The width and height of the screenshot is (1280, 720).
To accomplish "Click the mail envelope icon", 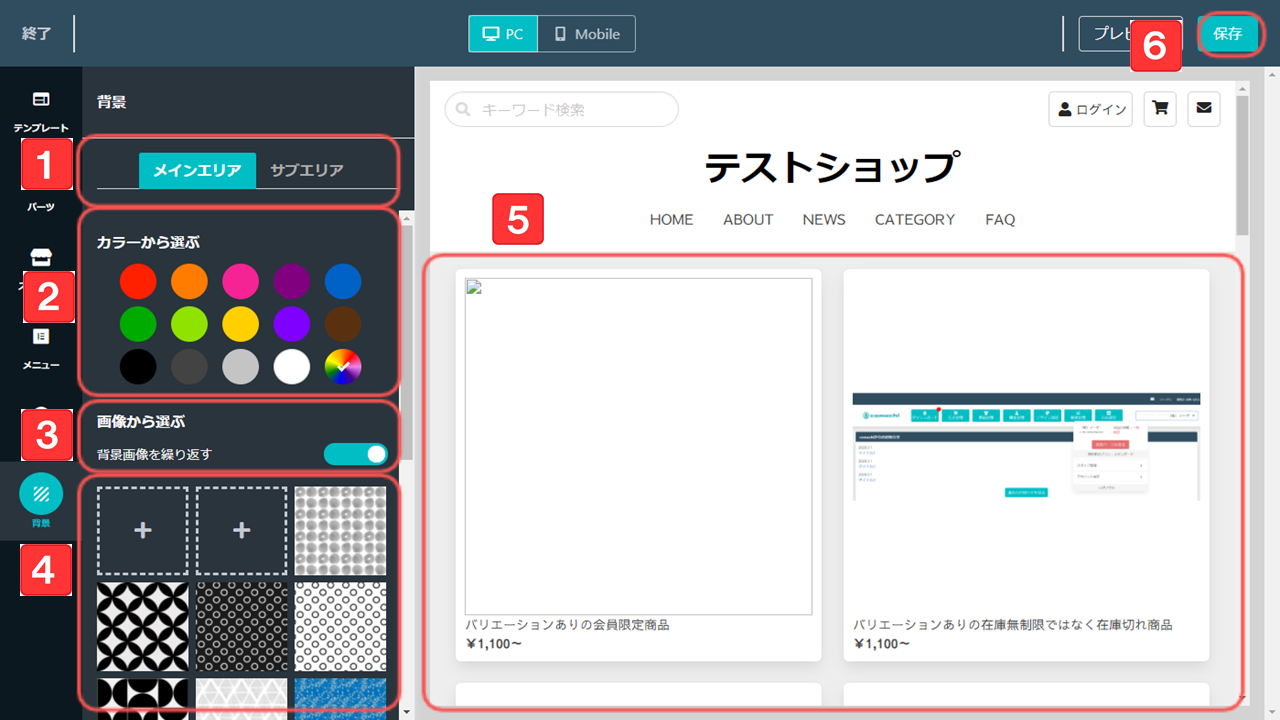I will pyautogui.click(x=1204, y=109).
